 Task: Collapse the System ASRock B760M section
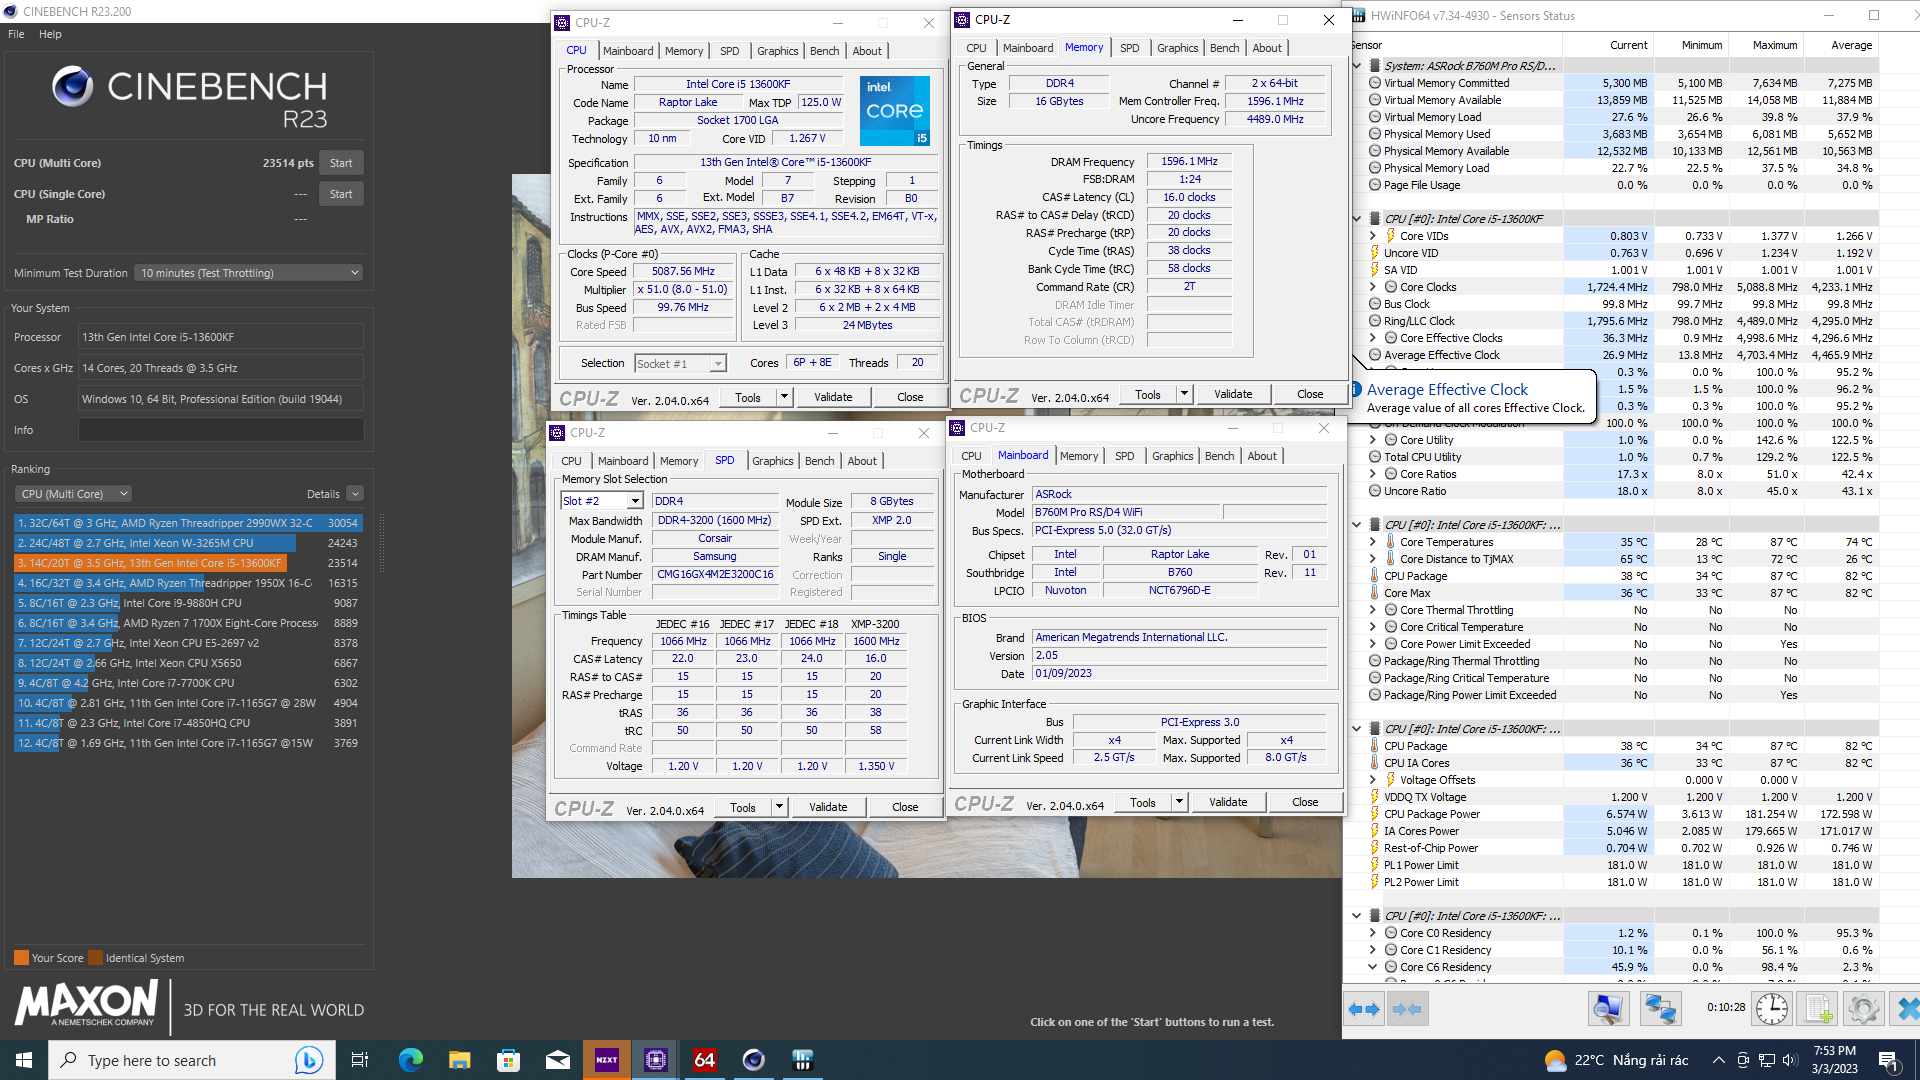coord(1356,66)
